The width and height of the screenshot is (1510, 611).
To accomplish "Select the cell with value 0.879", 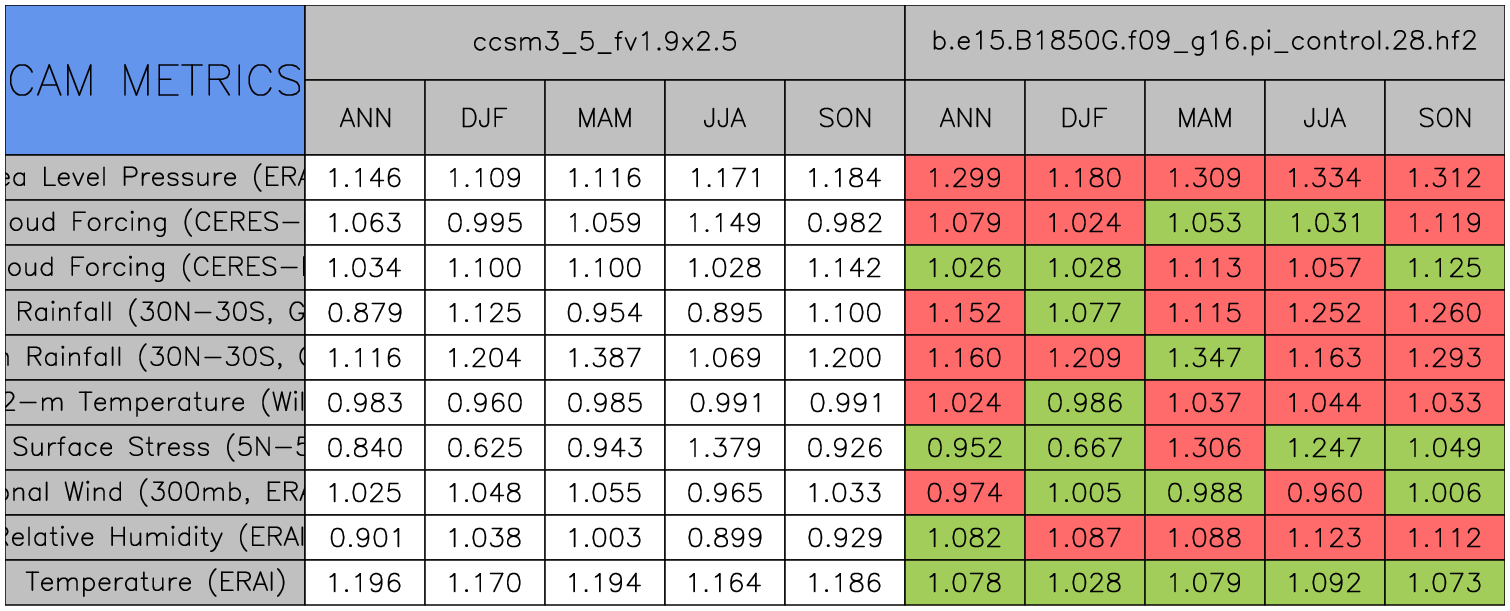I will 365,312.
